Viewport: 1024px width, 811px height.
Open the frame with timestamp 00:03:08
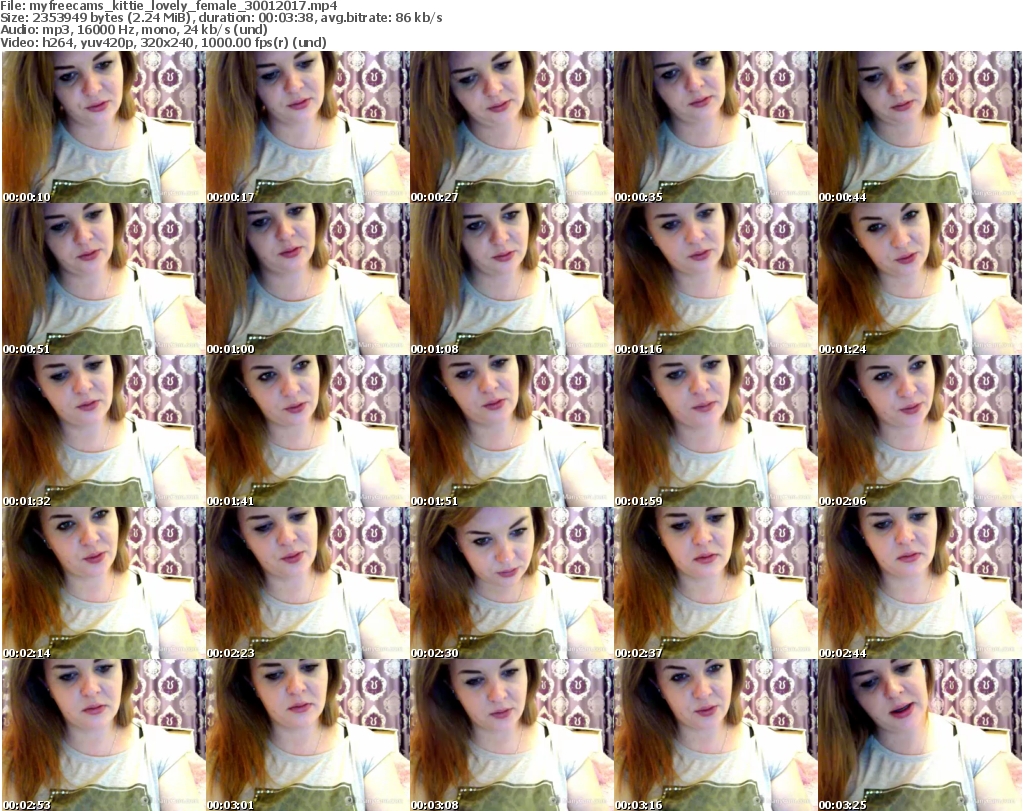[x=511, y=735]
